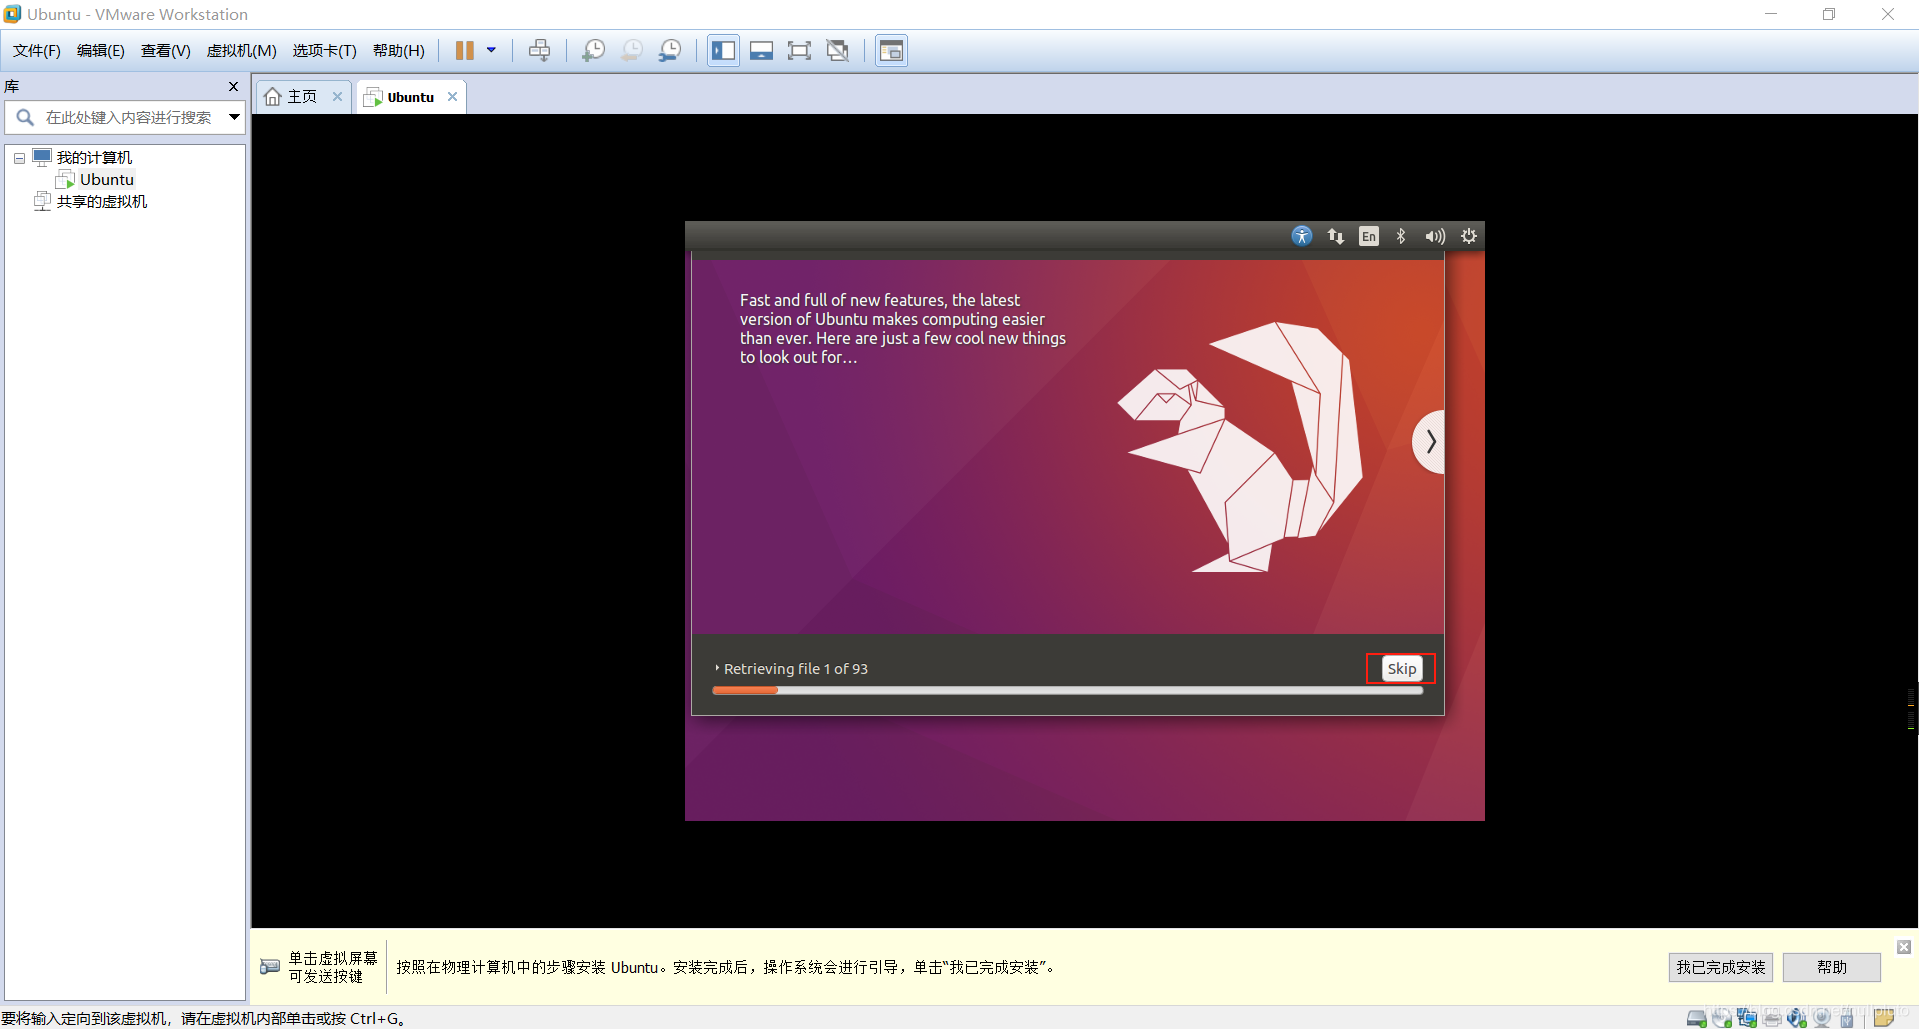The height and width of the screenshot is (1029, 1919).
Task: Close the 主页 tab
Action: (x=338, y=97)
